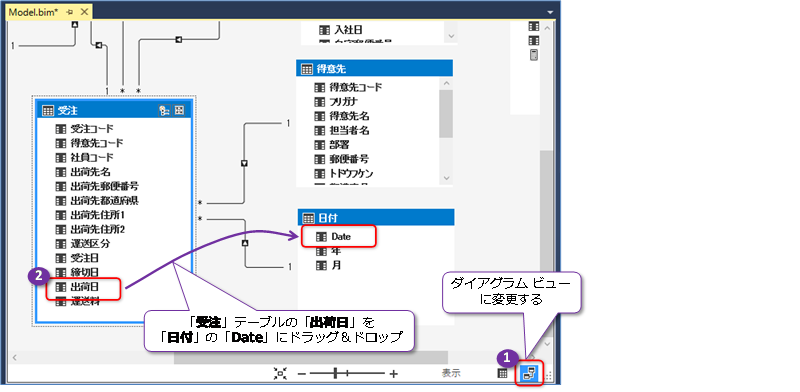Click zoom in plus button
This screenshot has width=800, height=392.
(393, 374)
